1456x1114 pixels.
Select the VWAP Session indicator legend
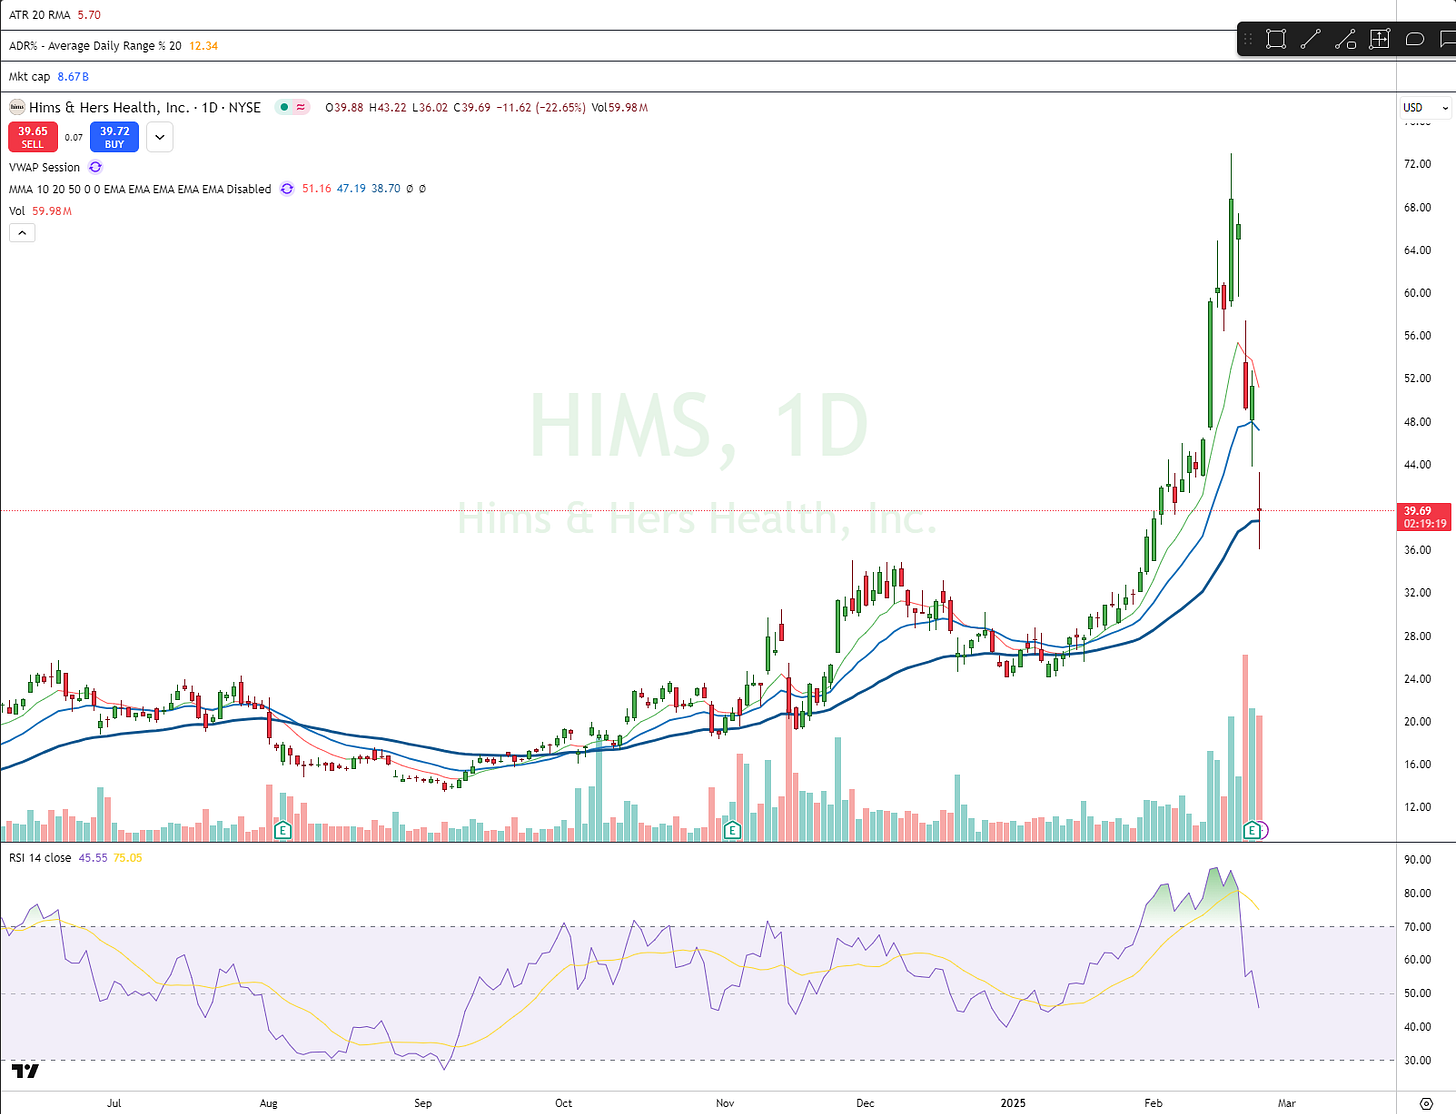[45, 167]
